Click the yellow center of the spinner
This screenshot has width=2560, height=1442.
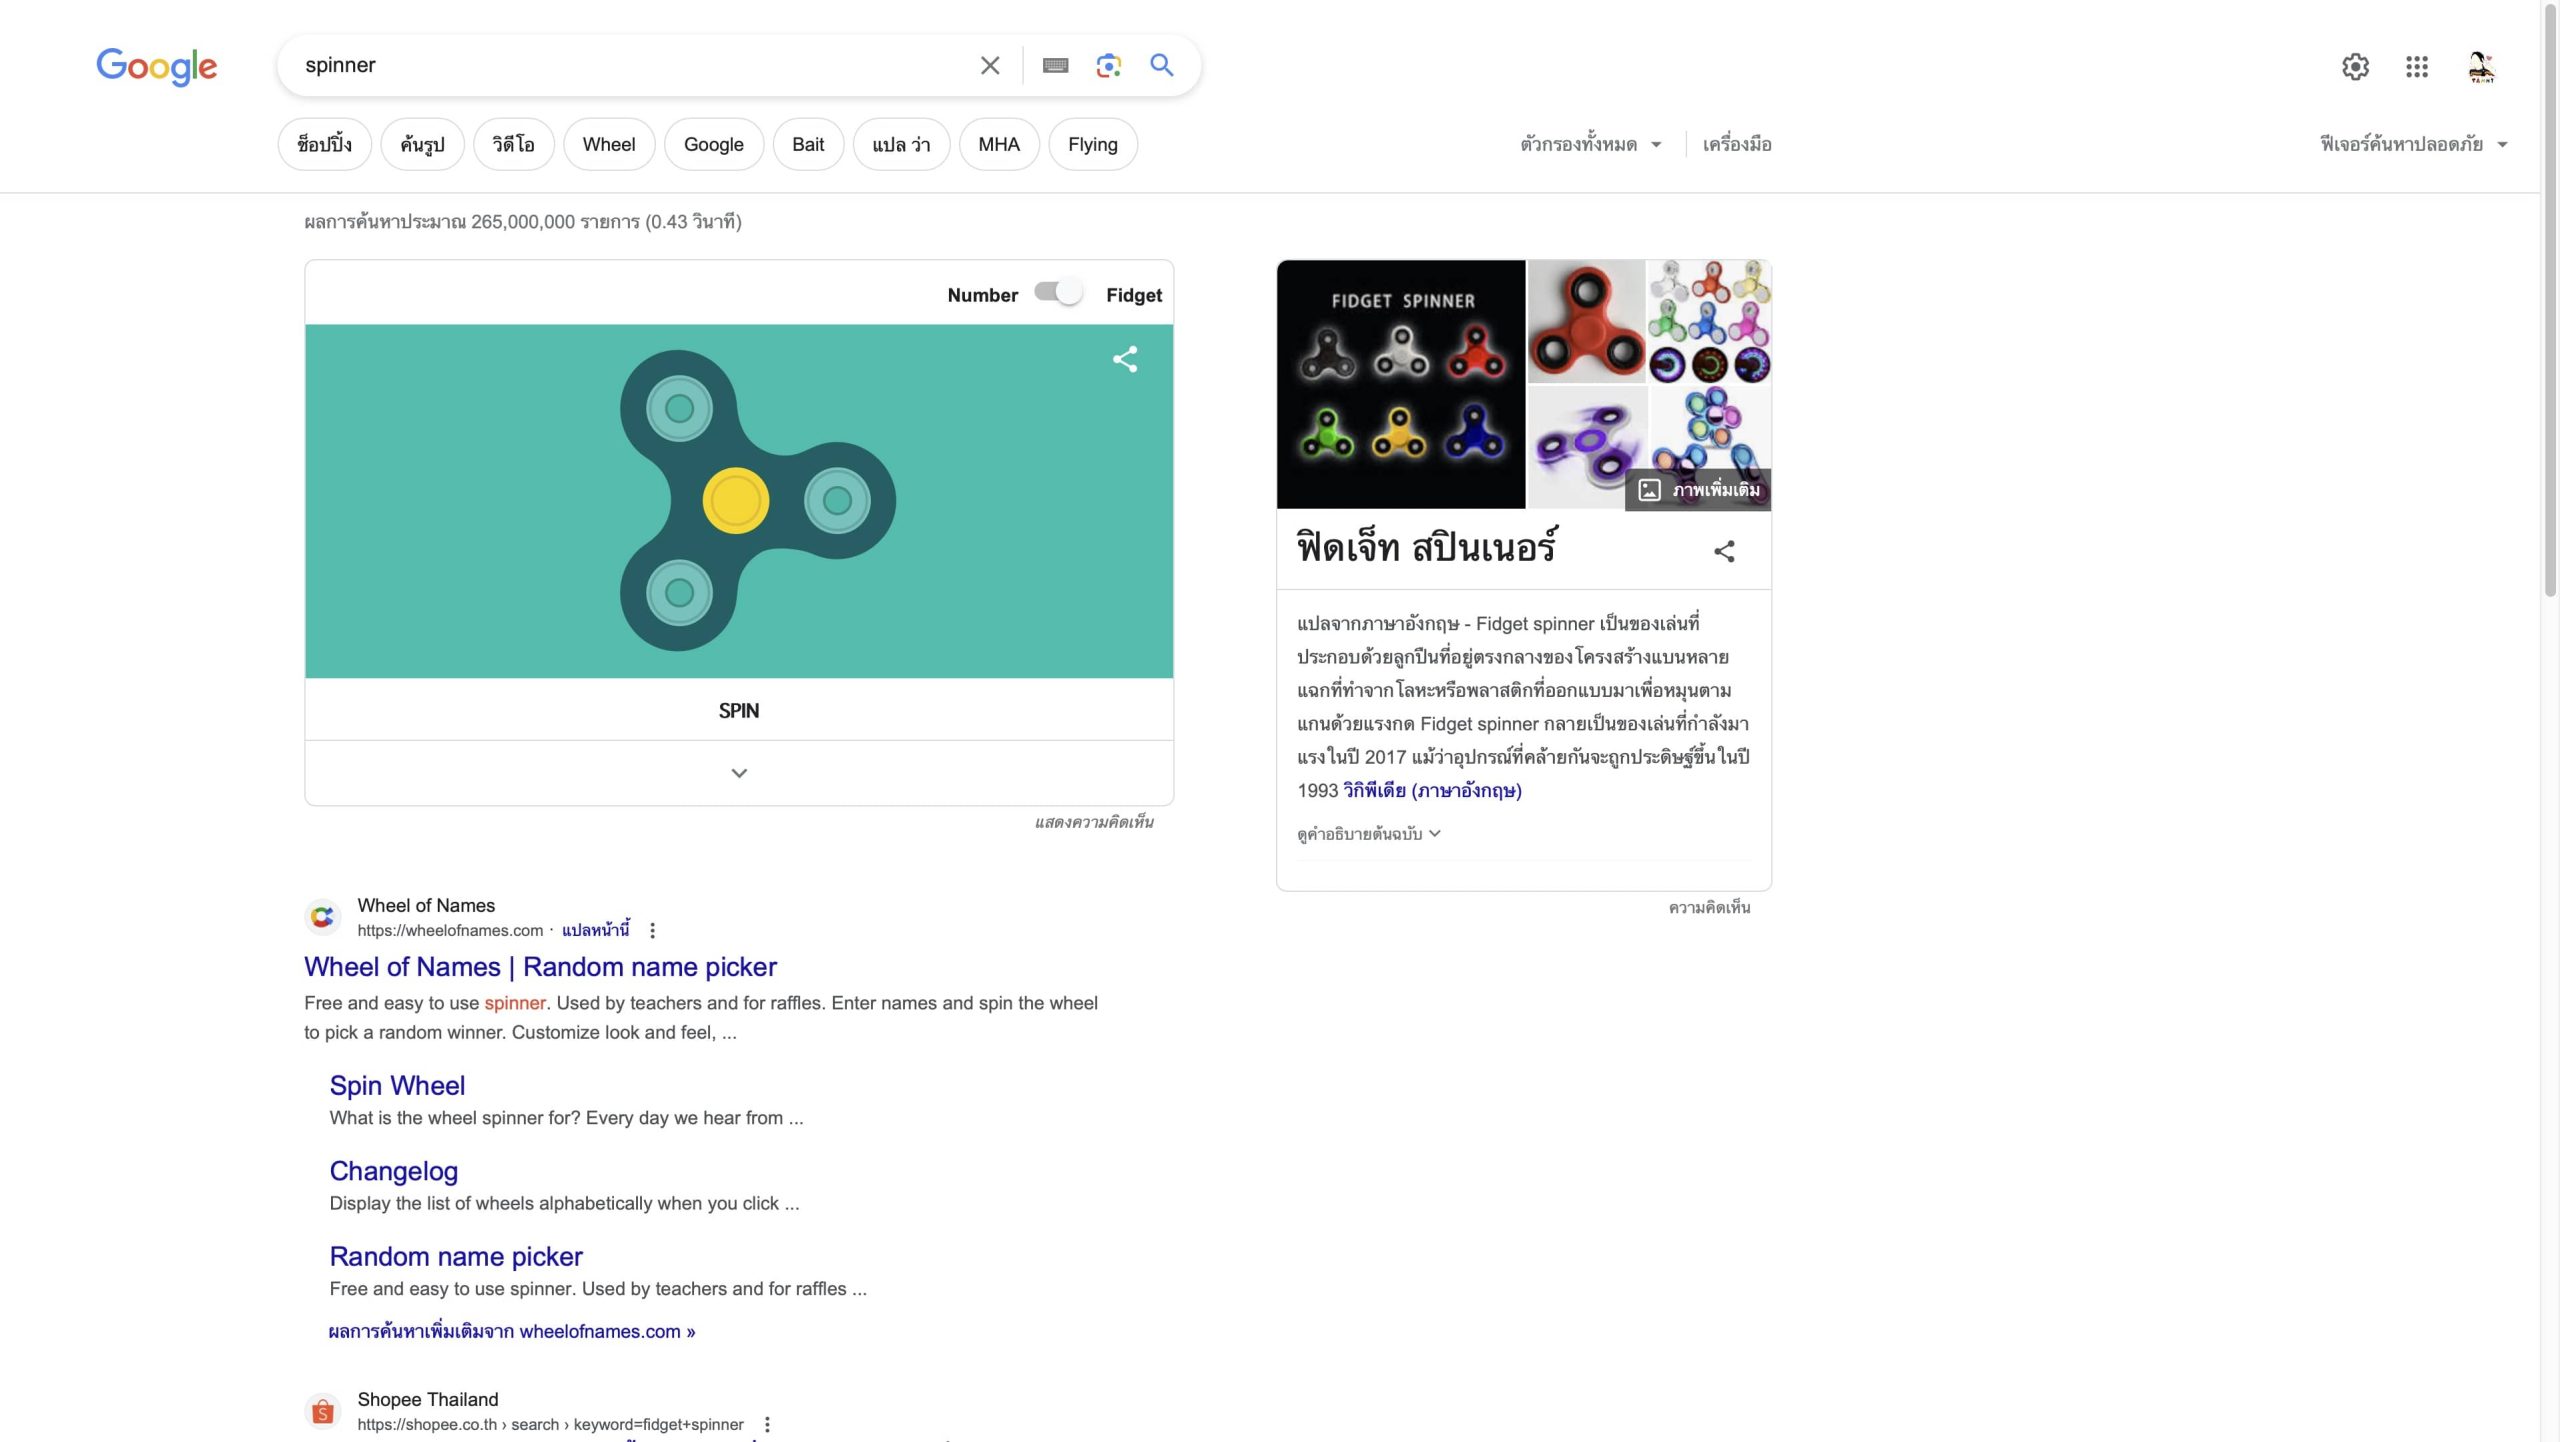click(x=736, y=501)
